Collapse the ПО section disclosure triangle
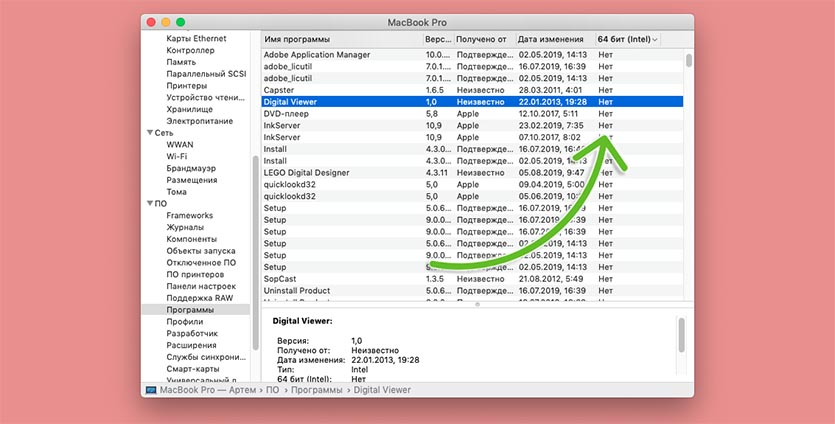Image resolution: width=835 pixels, height=424 pixels. click(149, 203)
